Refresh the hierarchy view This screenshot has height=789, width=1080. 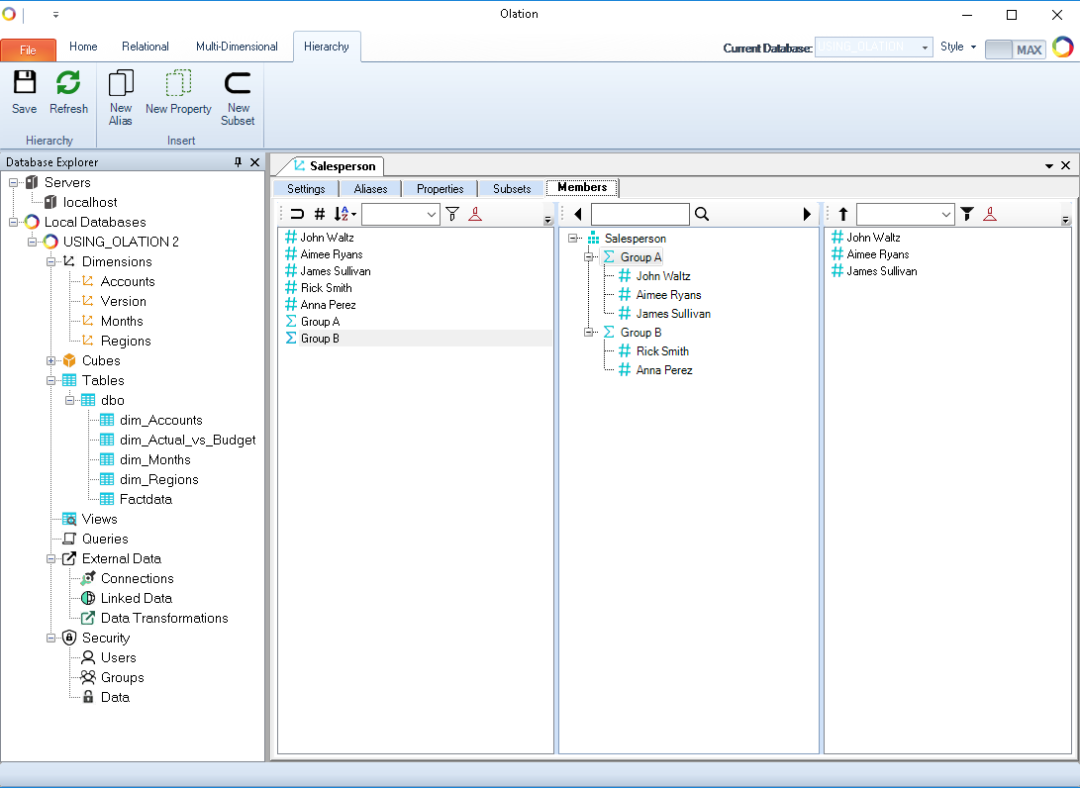point(69,92)
